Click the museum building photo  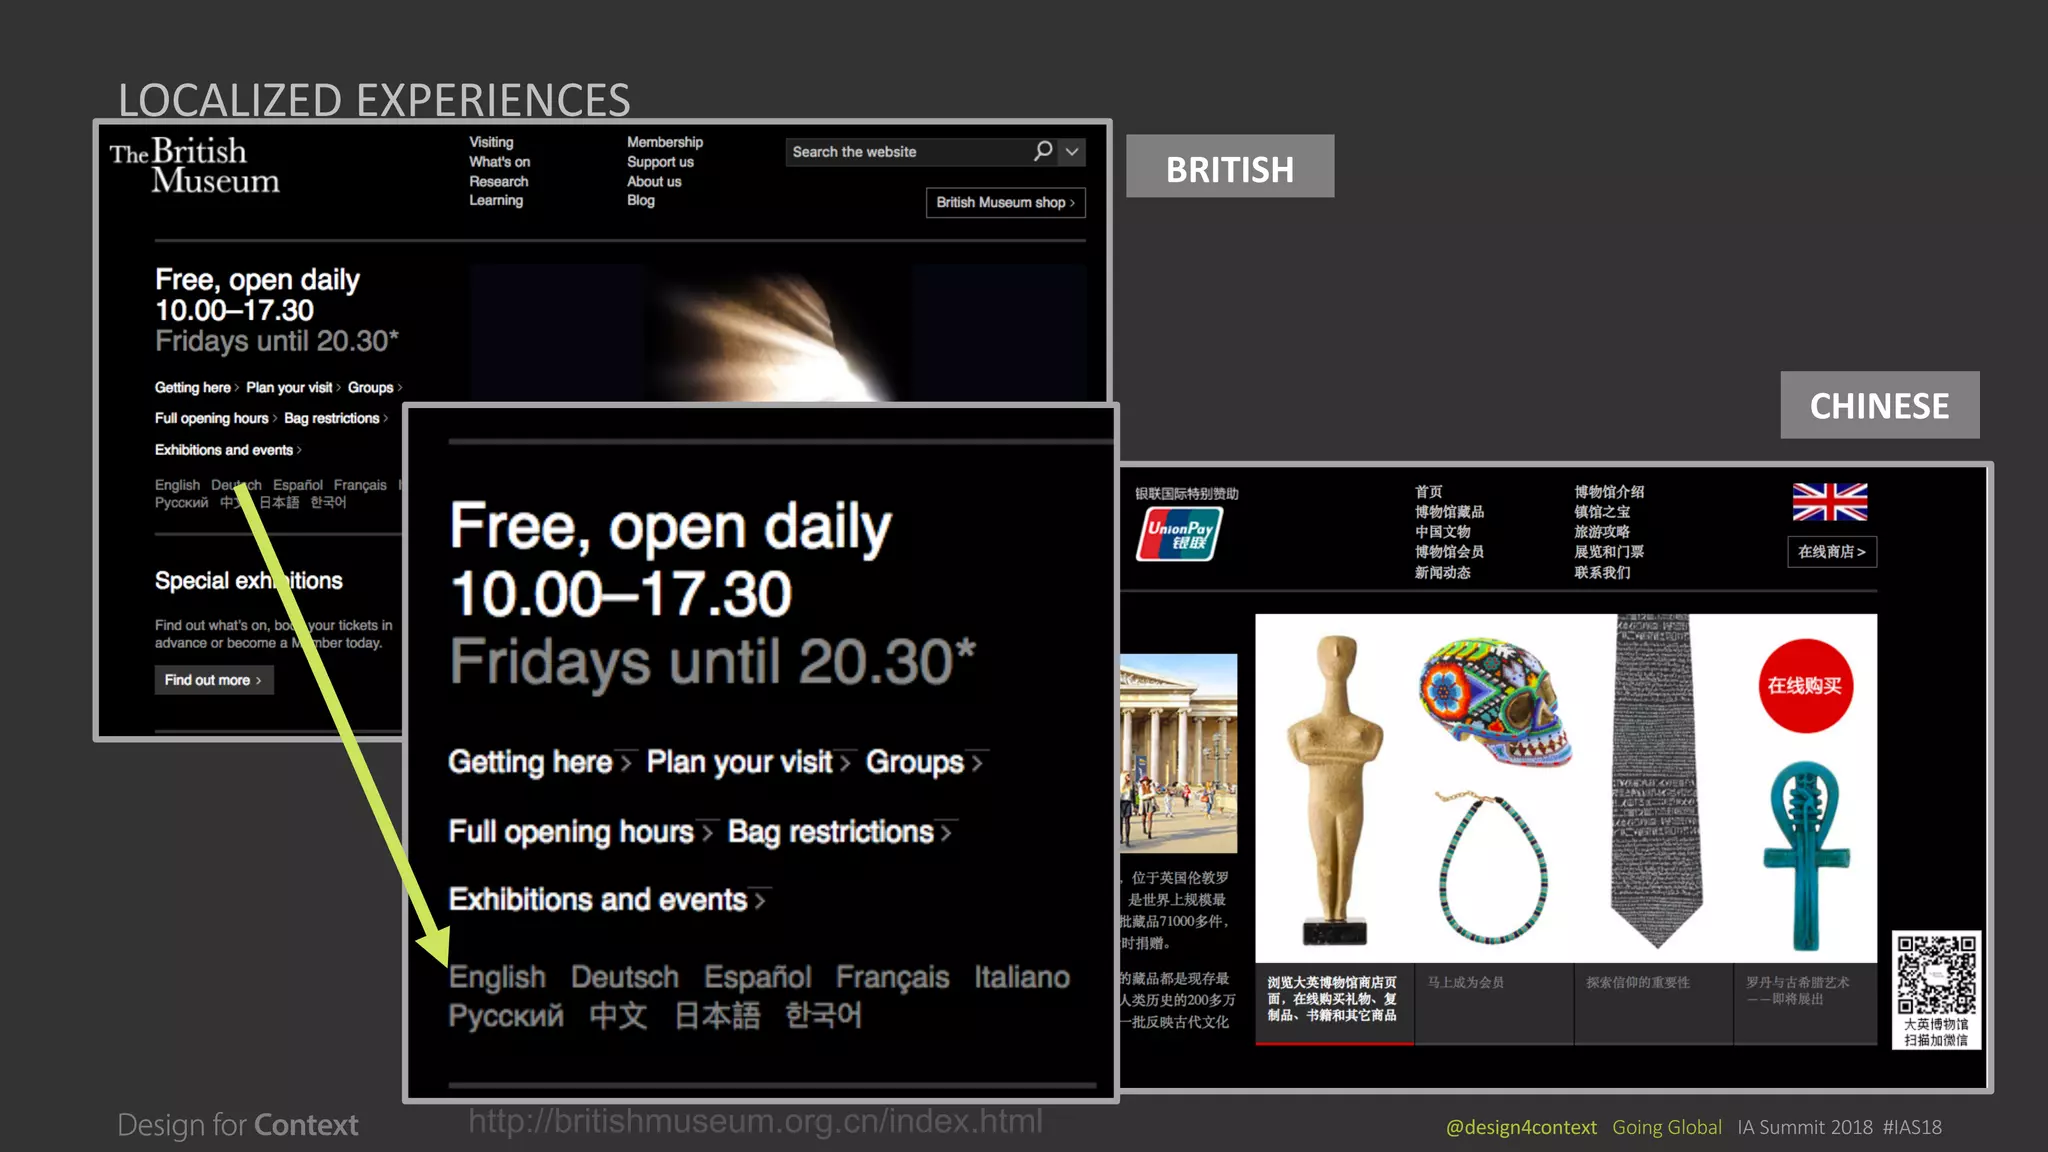1178,753
